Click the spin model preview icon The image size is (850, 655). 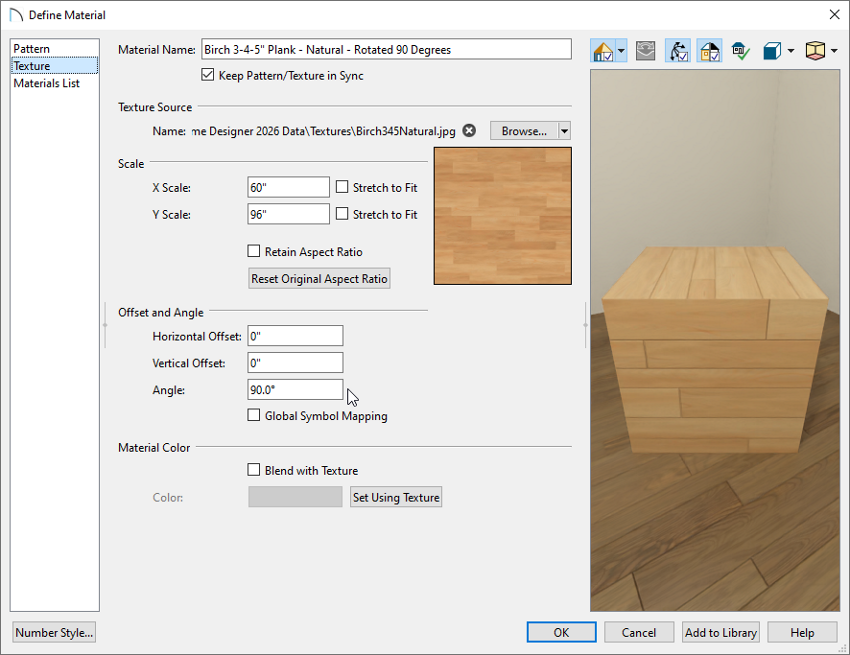tap(645, 50)
